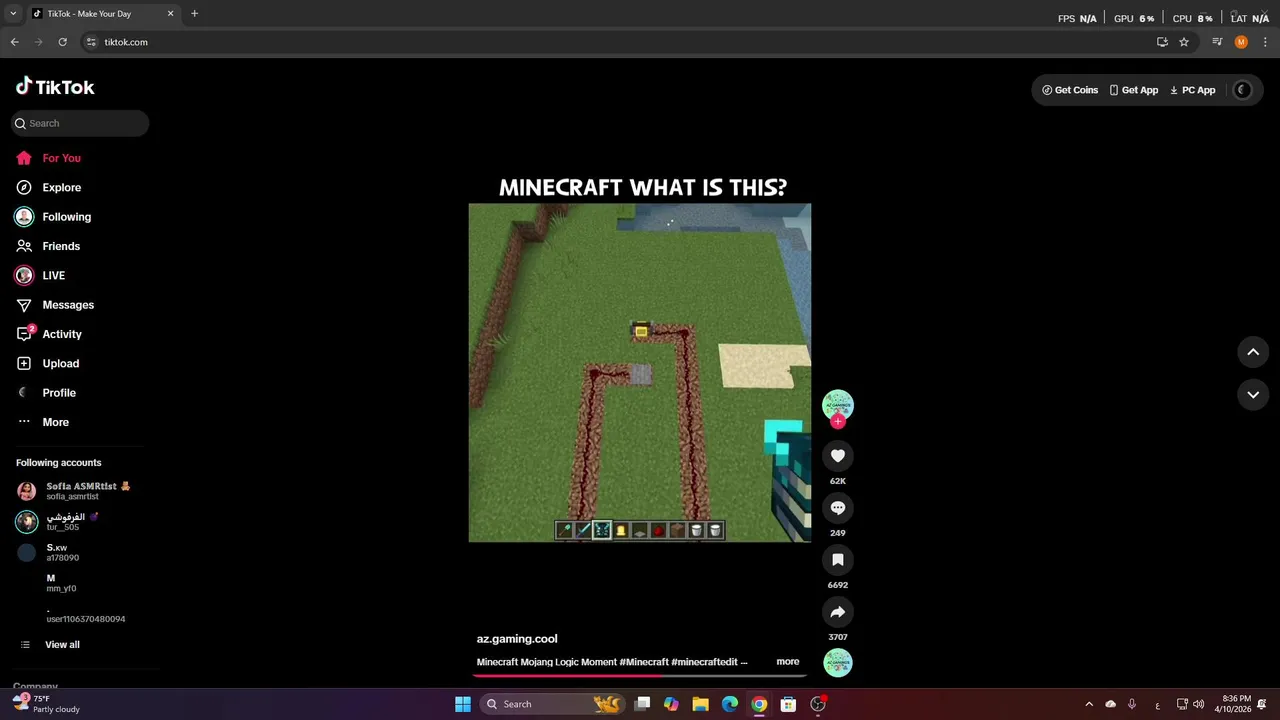The image size is (1280, 720).
Task: Click the Get App button
Action: click(x=1134, y=90)
